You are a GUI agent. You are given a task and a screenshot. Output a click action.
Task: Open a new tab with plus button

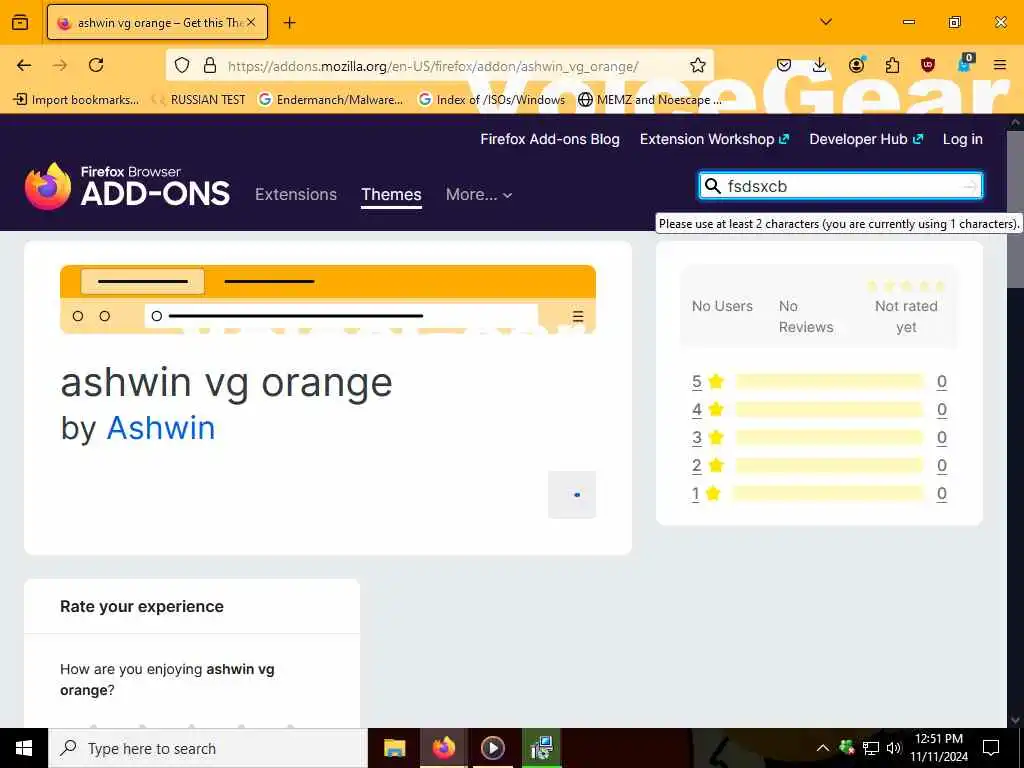pyautogui.click(x=289, y=23)
